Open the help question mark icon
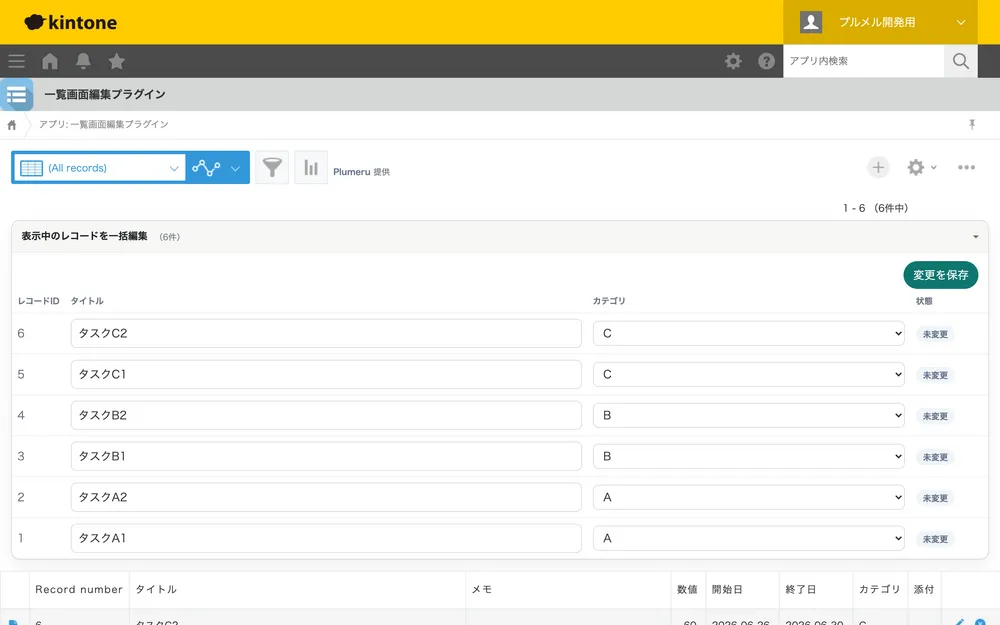 766,61
